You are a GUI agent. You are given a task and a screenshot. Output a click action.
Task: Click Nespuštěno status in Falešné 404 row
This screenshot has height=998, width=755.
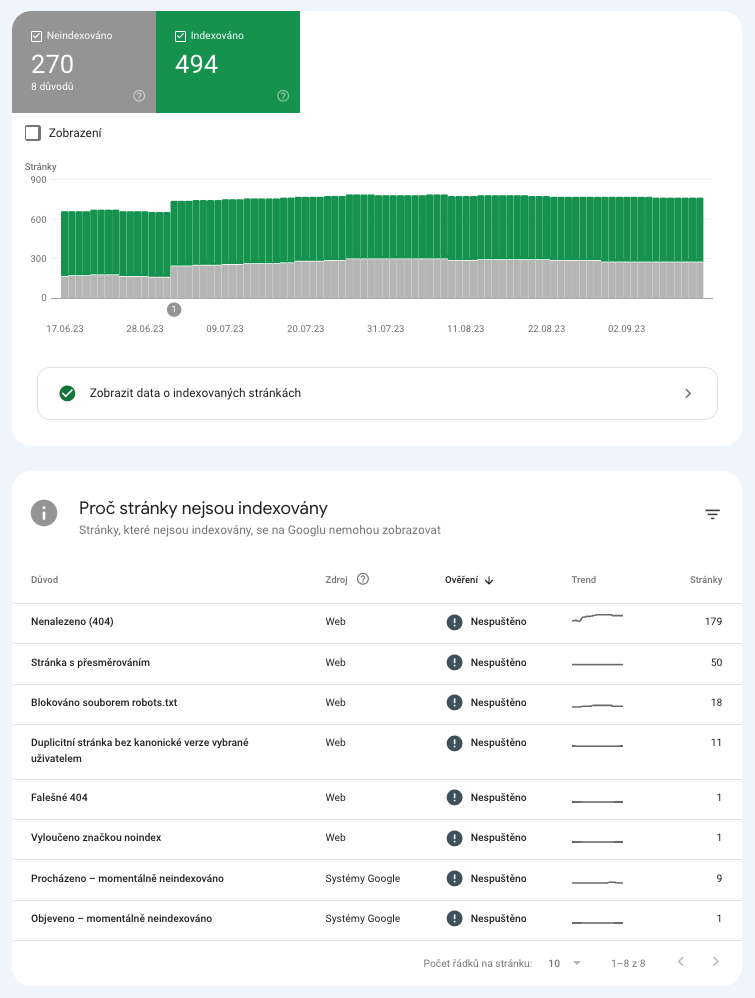[498, 798]
